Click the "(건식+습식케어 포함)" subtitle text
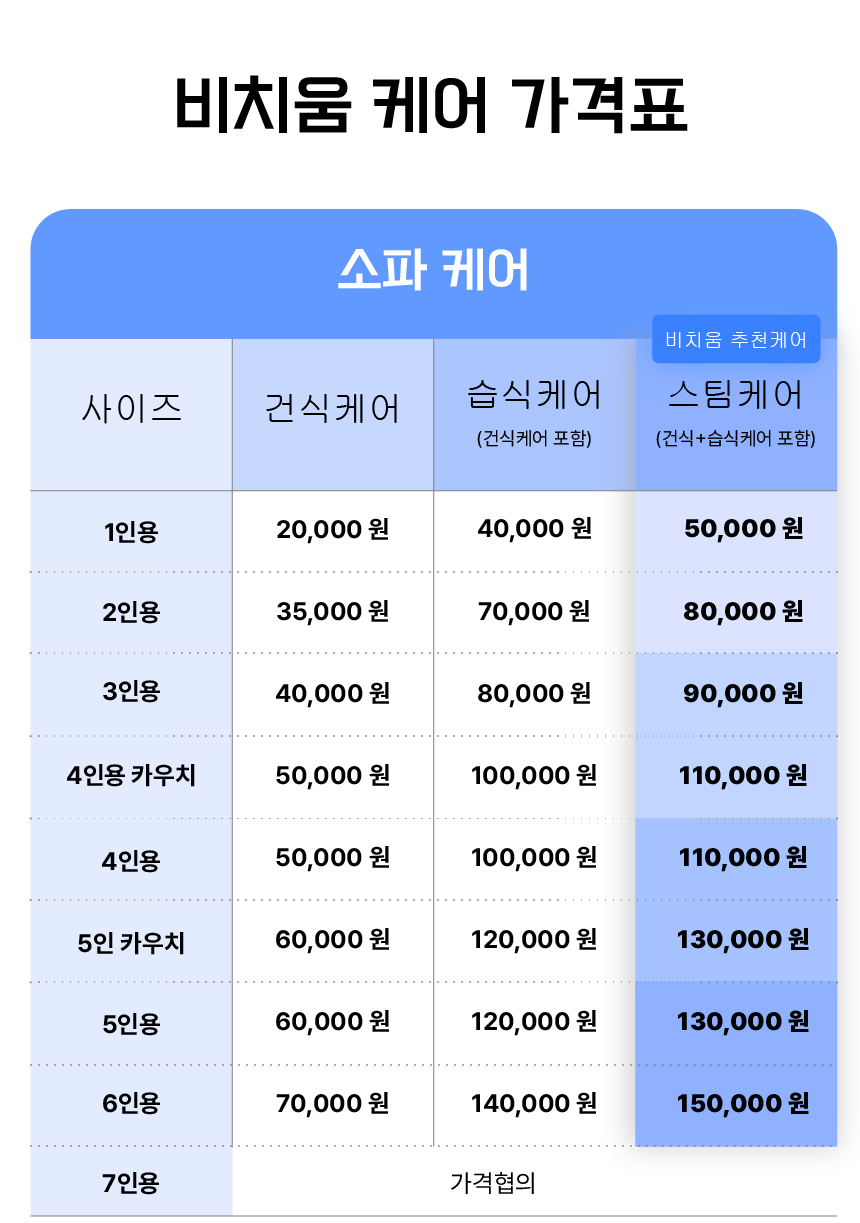 735,439
